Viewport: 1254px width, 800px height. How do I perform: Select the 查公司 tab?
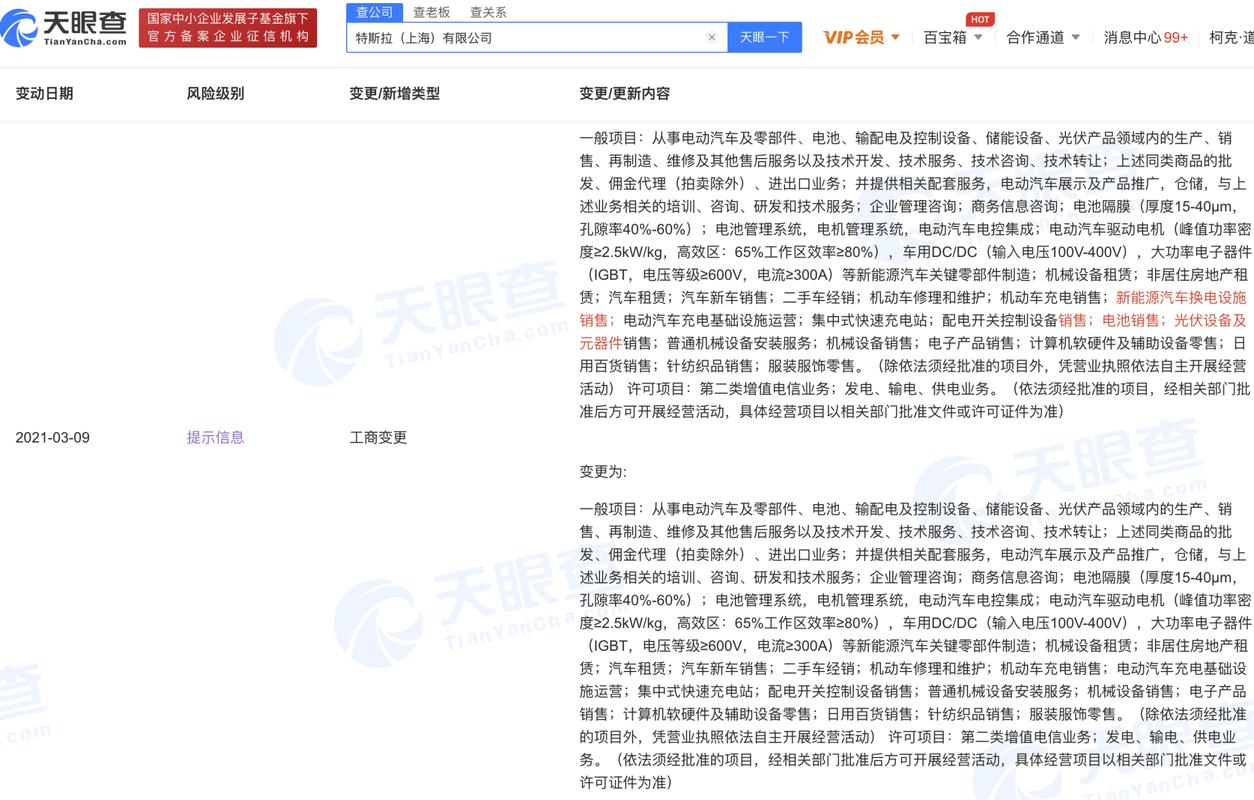click(375, 12)
